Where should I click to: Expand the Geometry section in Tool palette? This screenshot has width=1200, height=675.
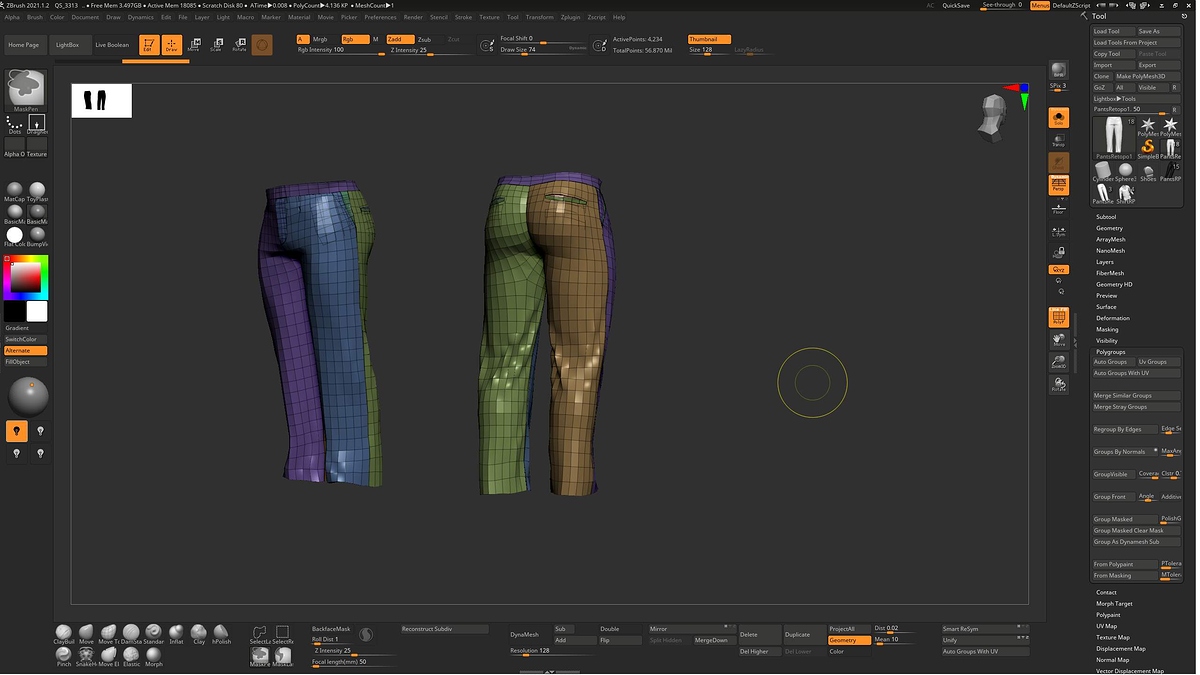click(1109, 228)
